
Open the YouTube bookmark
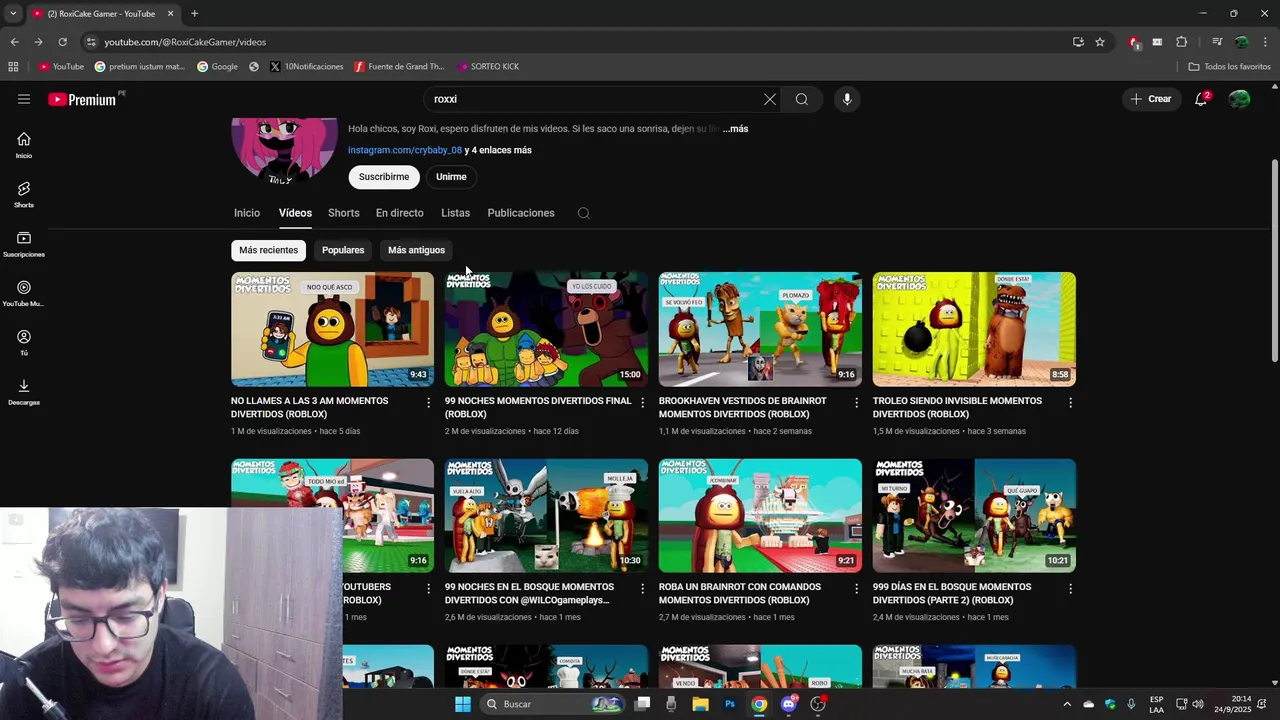pyautogui.click(x=61, y=67)
